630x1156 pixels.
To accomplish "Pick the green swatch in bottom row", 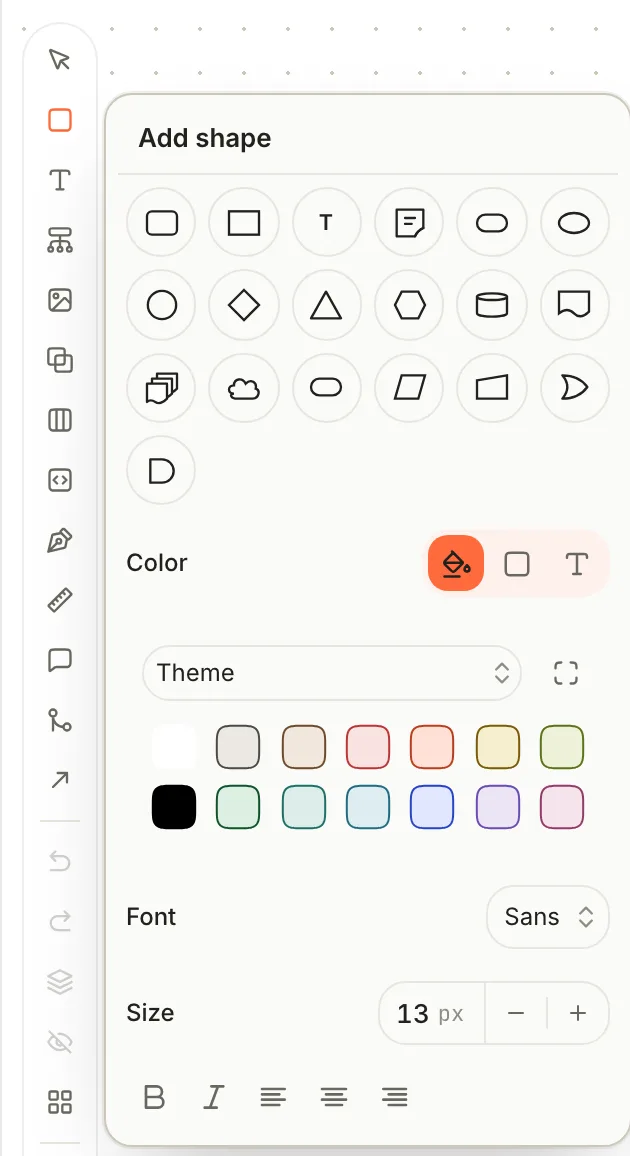I will coord(238,807).
